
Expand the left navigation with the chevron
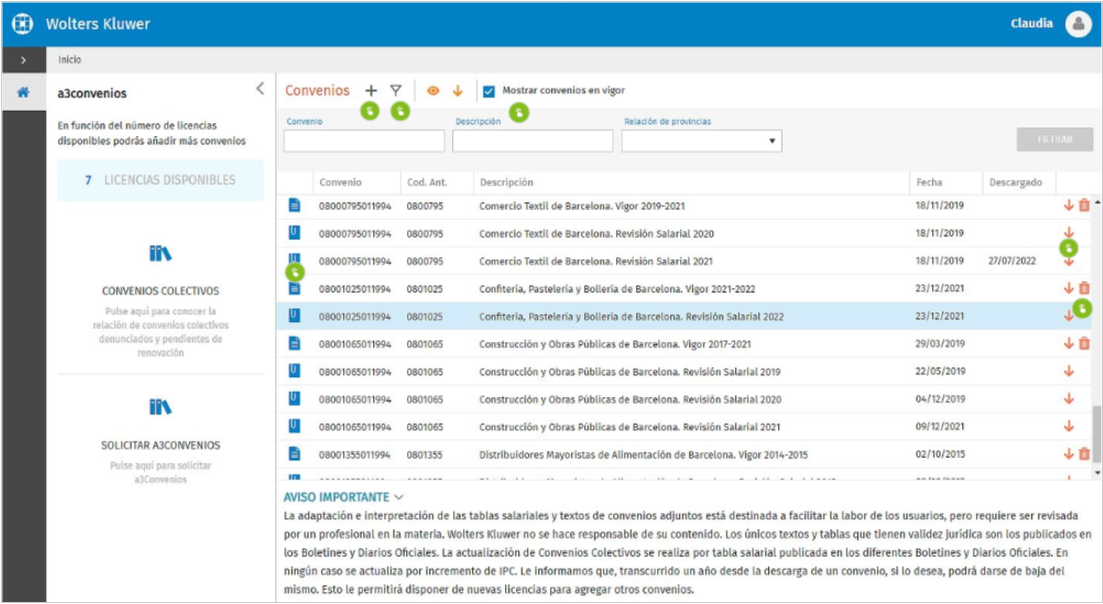(x=23, y=60)
